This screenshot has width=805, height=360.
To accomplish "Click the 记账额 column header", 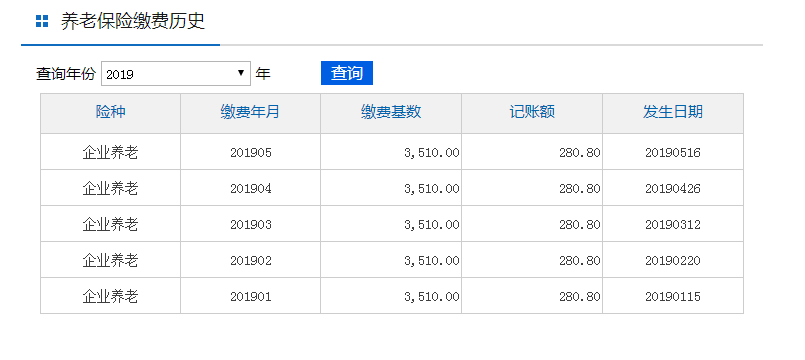I will pos(532,112).
